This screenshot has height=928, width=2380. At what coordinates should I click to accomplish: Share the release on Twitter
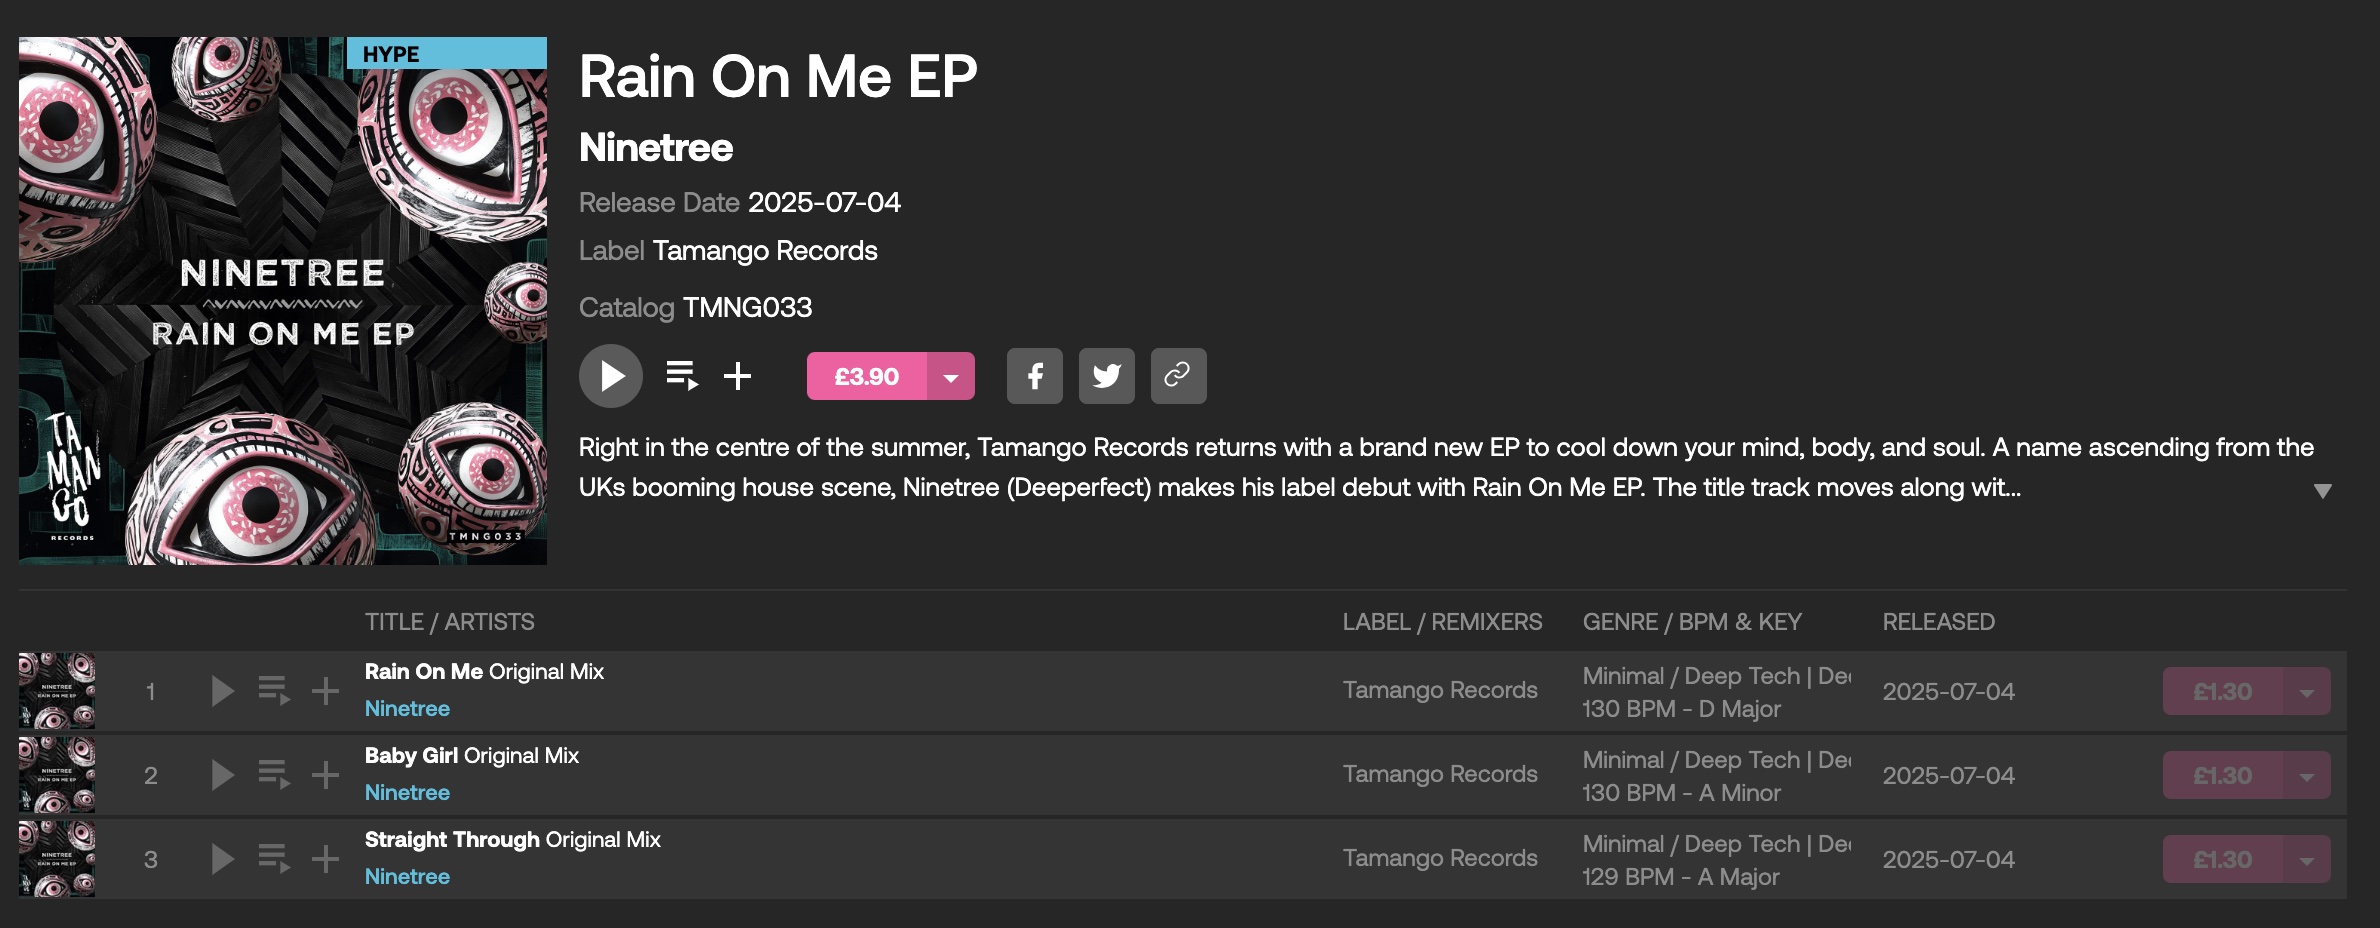pos(1106,376)
